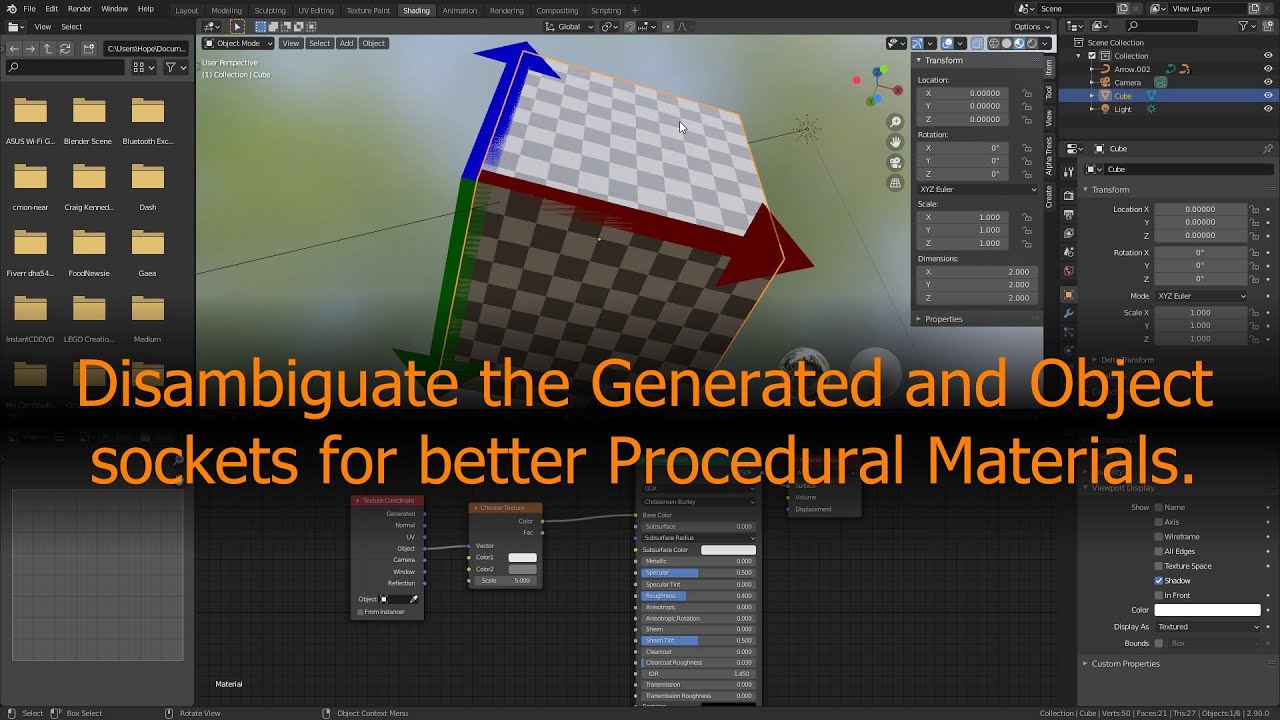1280x720 pixels.
Task: Refresh the file browser list
Action: pyautogui.click(x=65, y=48)
